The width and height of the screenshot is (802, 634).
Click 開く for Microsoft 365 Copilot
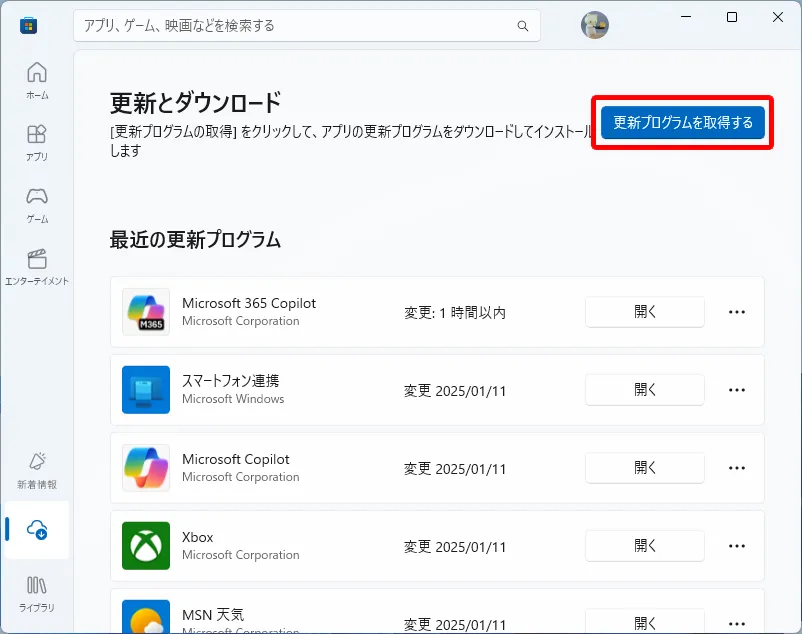point(645,312)
